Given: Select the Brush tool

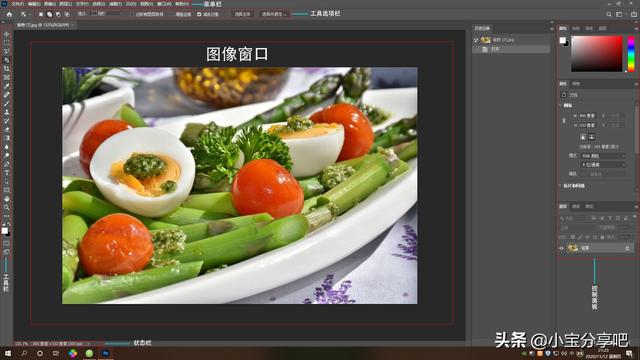Looking at the screenshot, I should [x=7, y=103].
